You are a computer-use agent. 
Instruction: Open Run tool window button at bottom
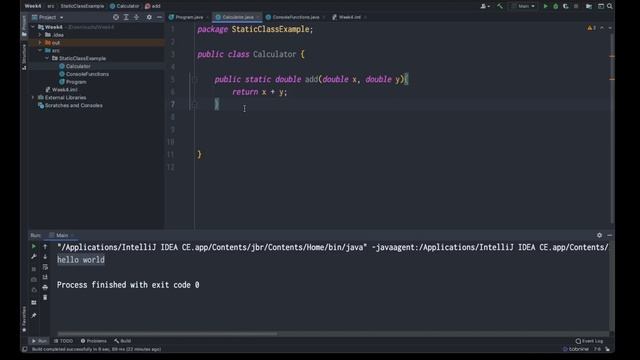(x=39, y=341)
